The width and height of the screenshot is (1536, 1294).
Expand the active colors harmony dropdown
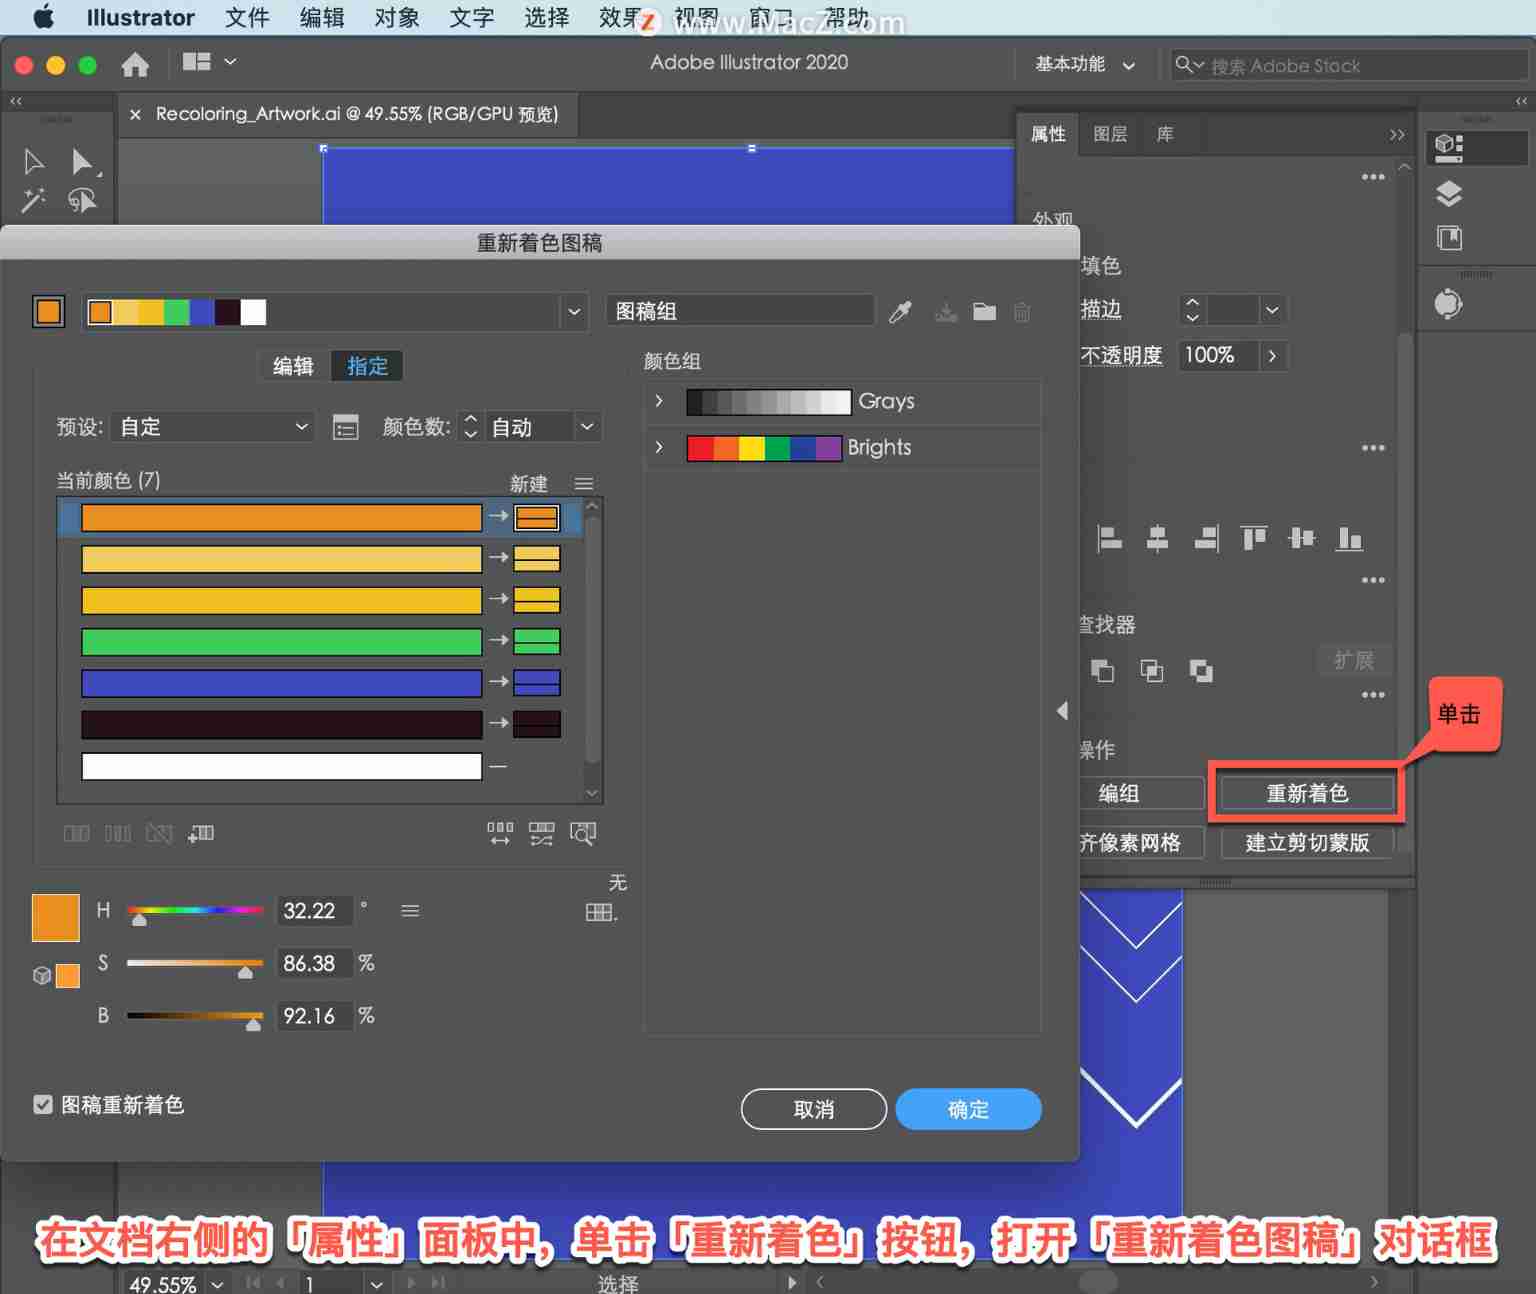[x=574, y=312]
